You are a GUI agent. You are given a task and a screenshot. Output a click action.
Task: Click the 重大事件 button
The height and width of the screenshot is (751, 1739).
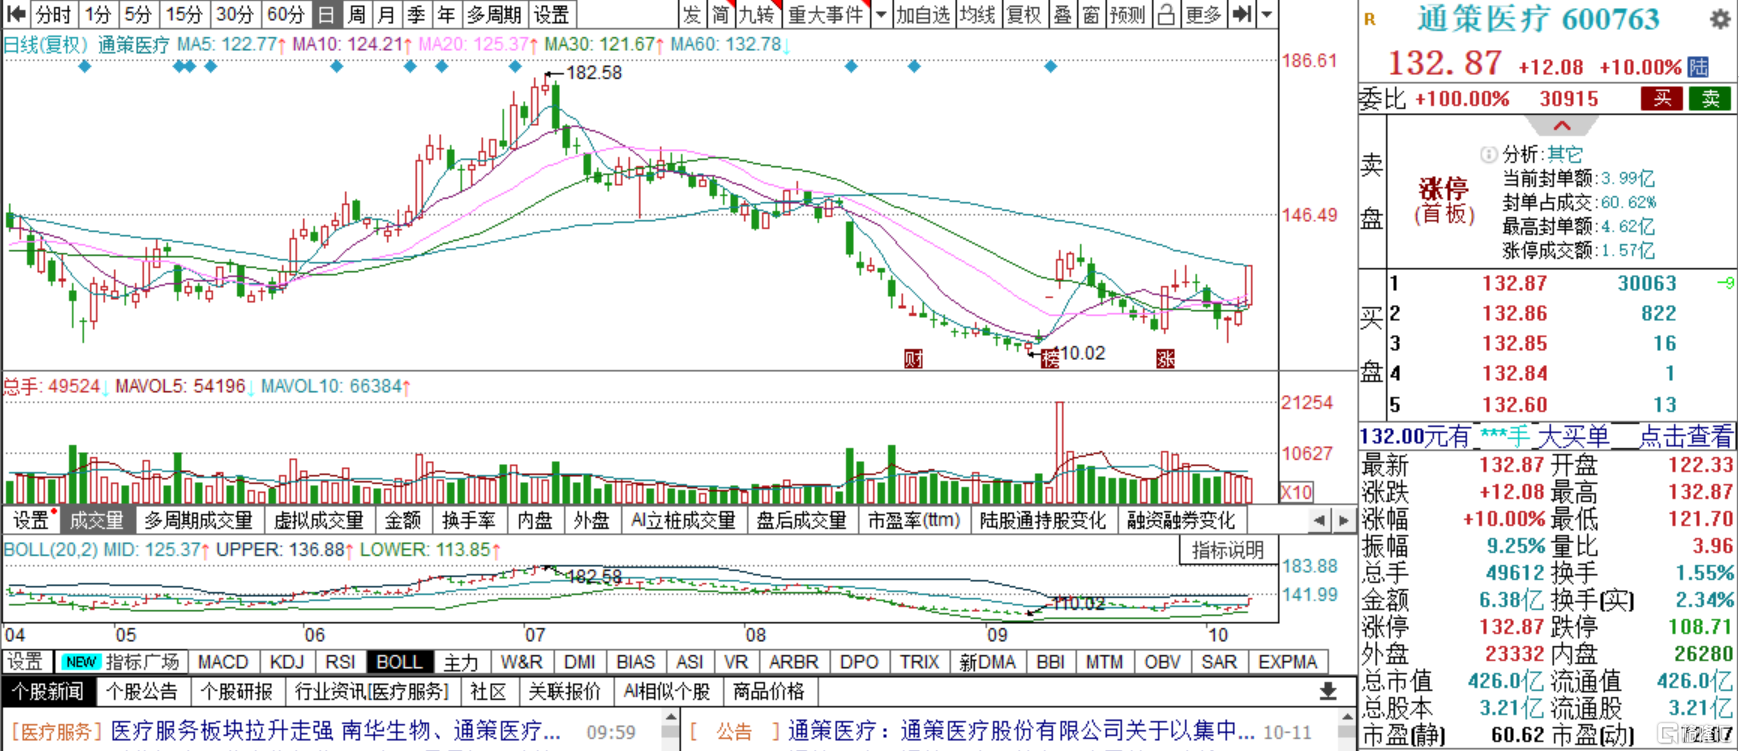pyautogui.click(x=825, y=14)
